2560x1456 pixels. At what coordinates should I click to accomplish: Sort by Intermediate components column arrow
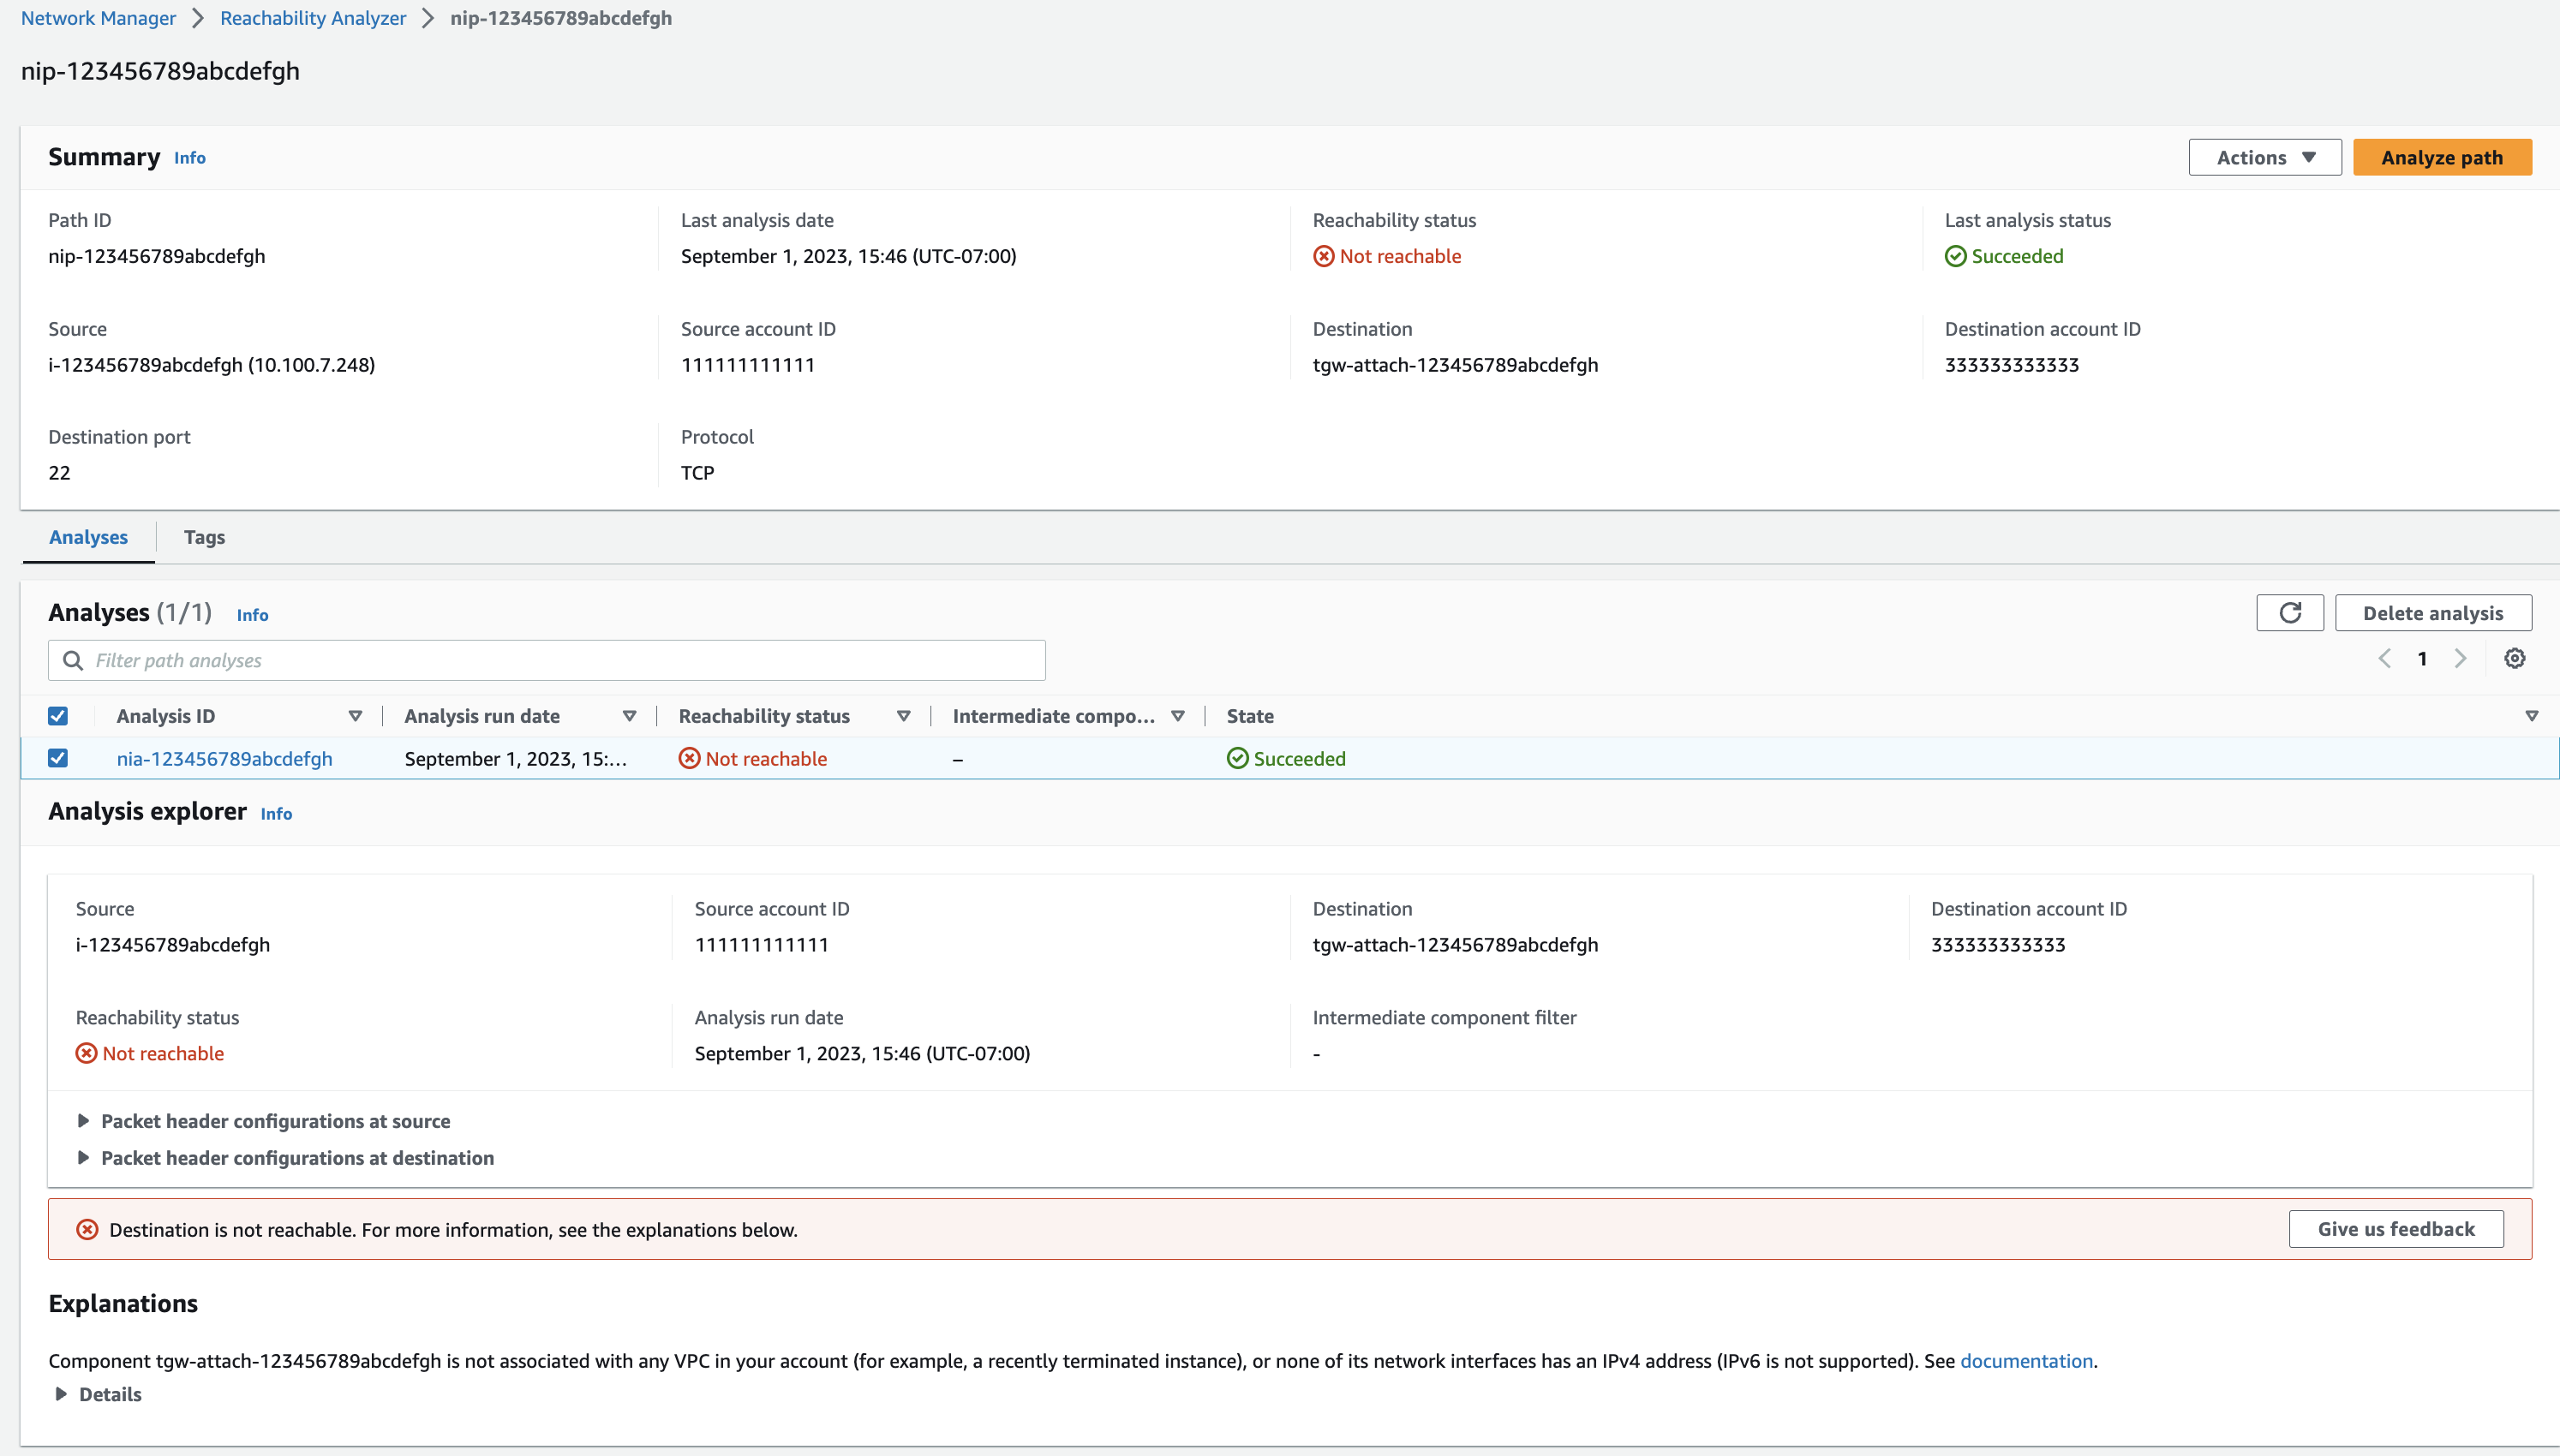[1178, 716]
